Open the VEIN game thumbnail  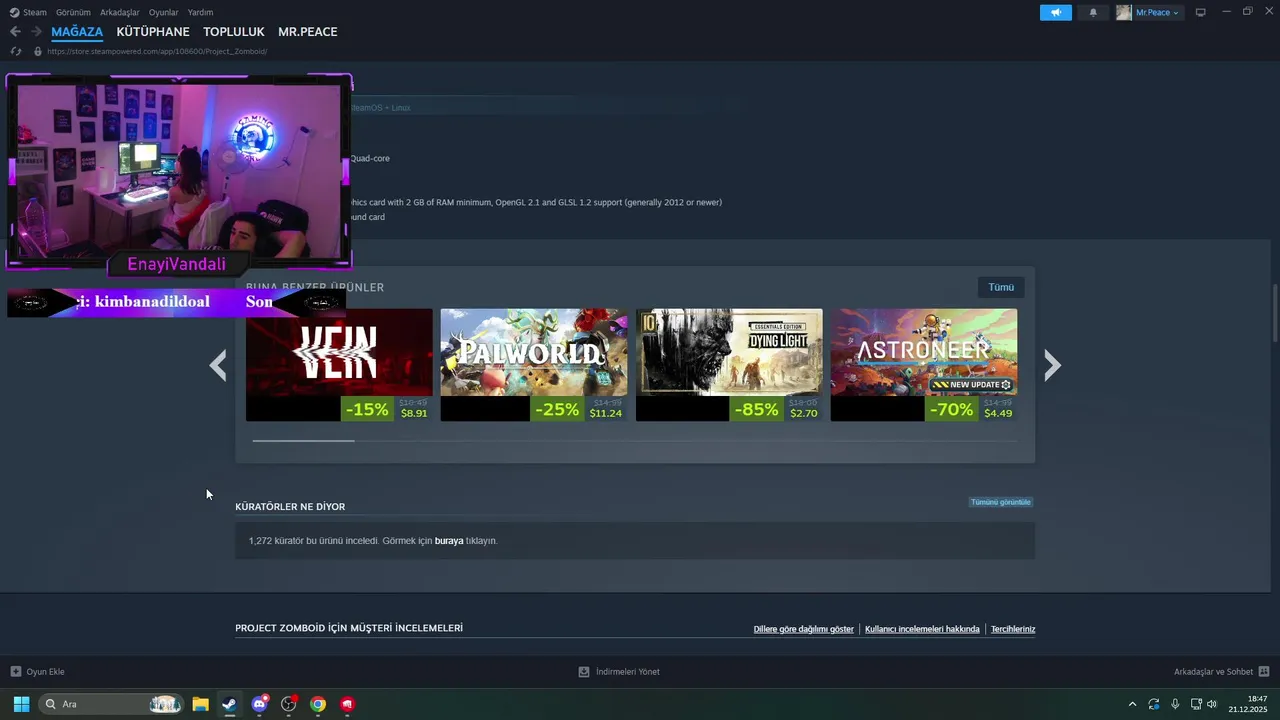point(339,352)
